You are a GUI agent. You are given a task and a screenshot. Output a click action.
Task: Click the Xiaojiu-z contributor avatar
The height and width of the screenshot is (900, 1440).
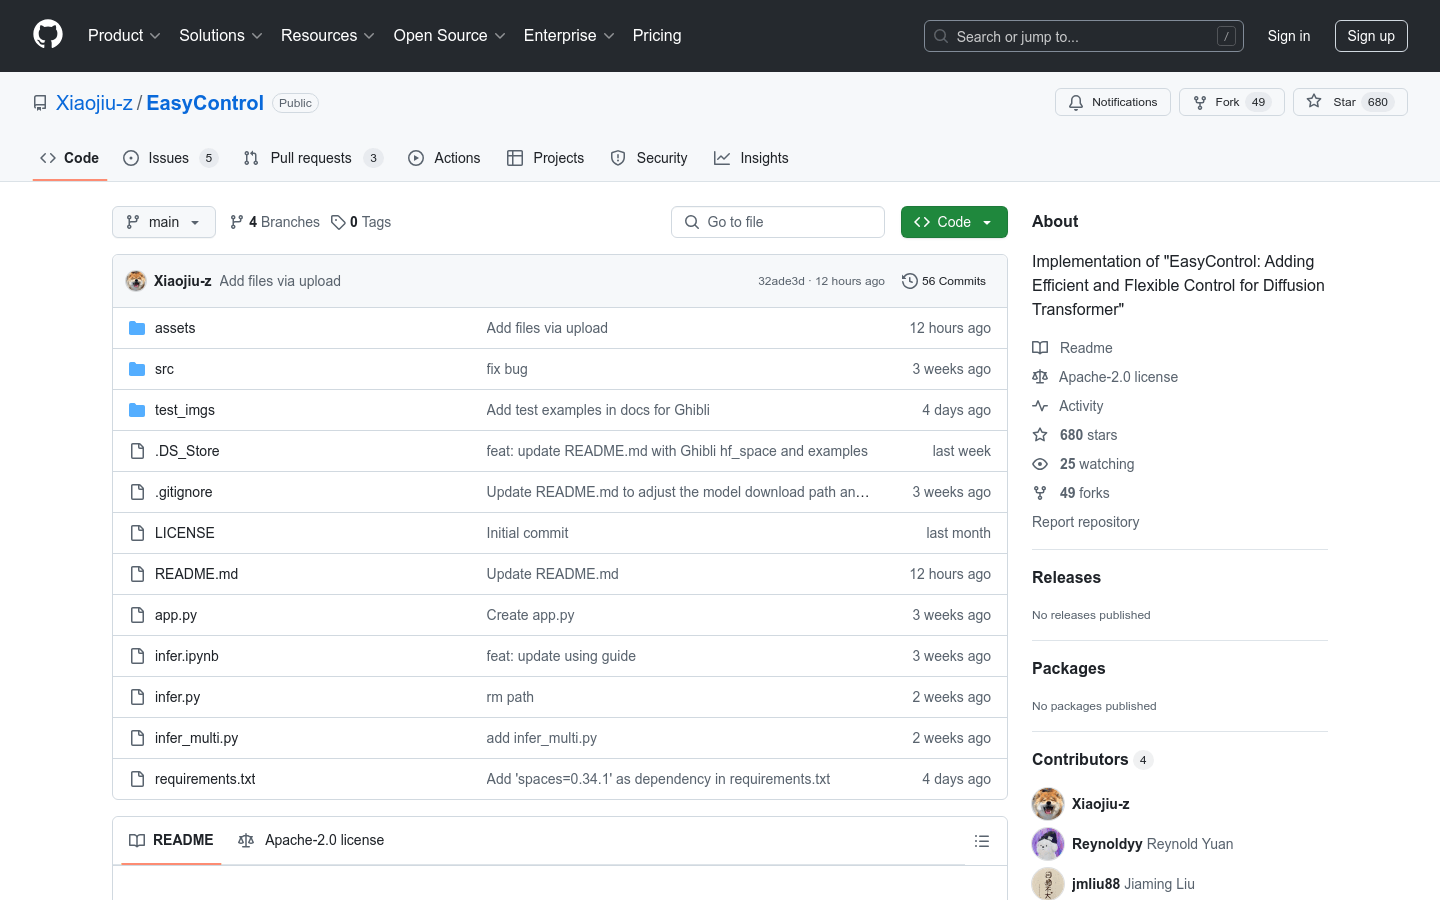click(x=1048, y=804)
